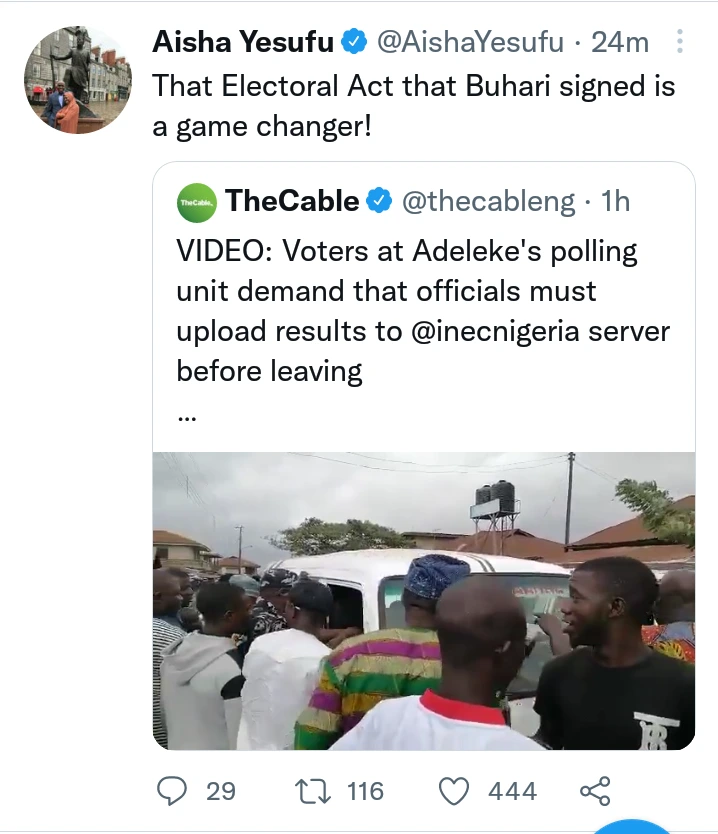Play the quoted polling unit video

(423, 600)
